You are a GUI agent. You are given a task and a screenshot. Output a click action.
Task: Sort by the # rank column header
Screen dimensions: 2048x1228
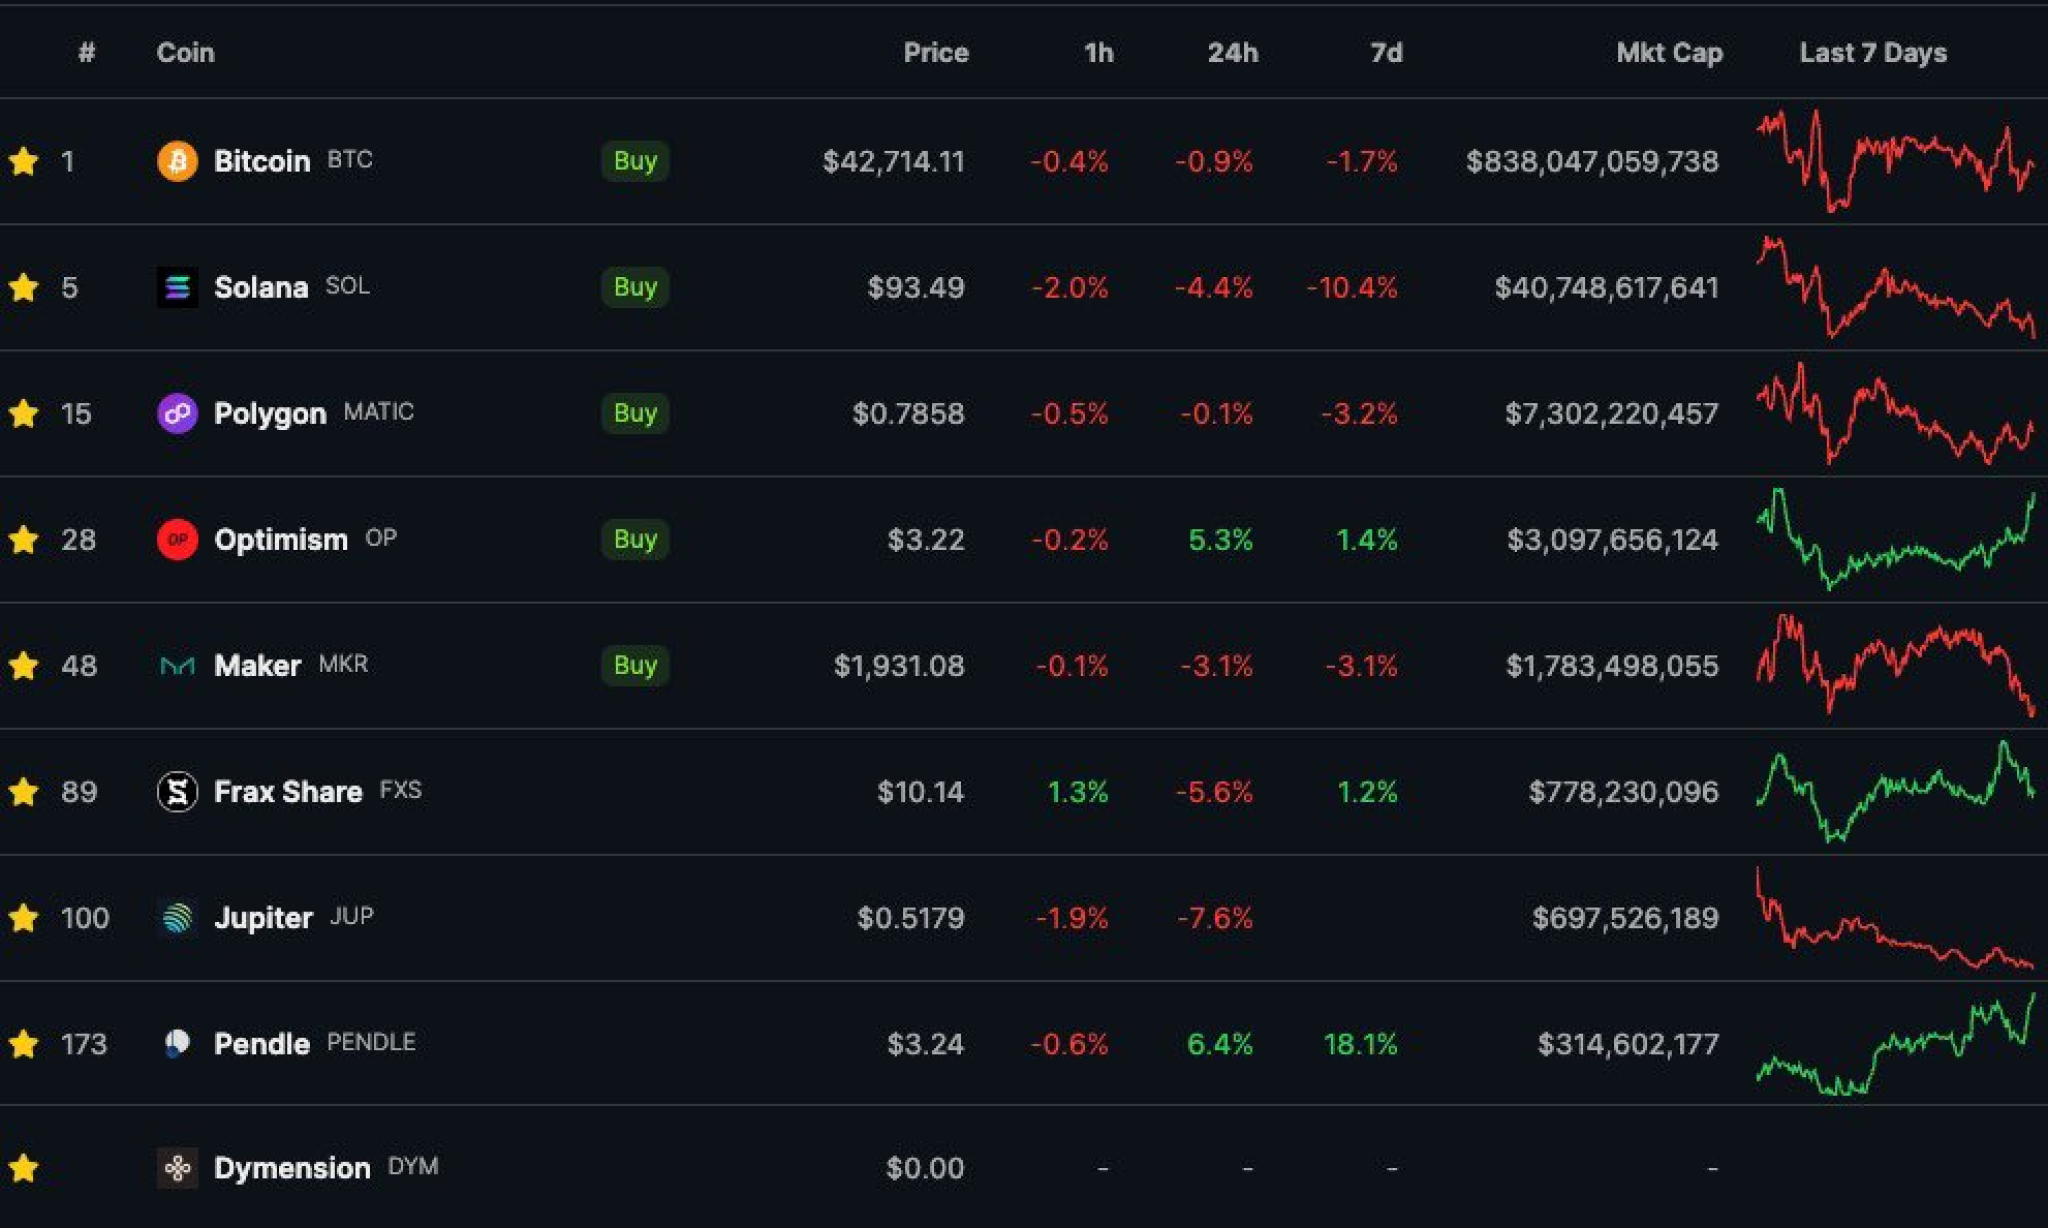click(87, 52)
